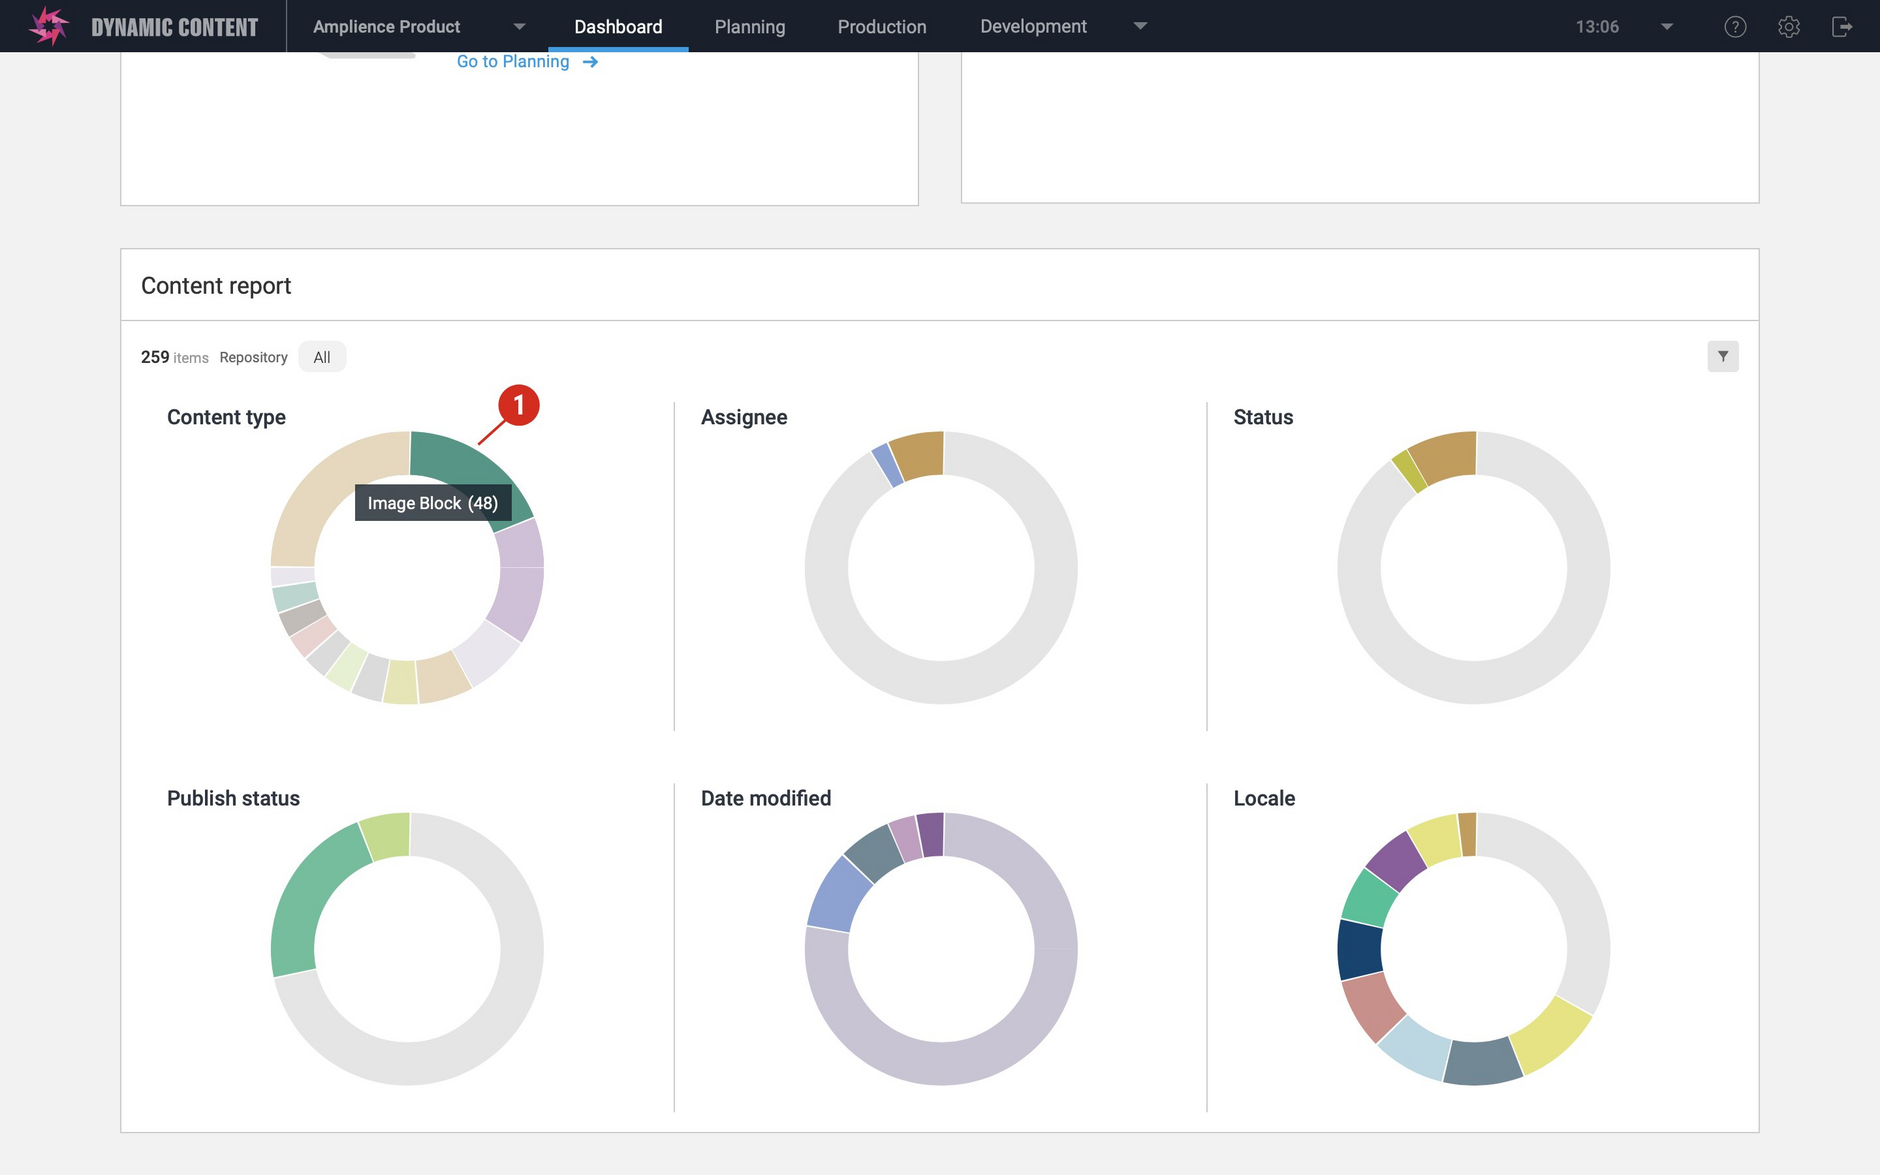Click the Image Block (48) tooltip label
The image size is (1880, 1175).
(433, 503)
